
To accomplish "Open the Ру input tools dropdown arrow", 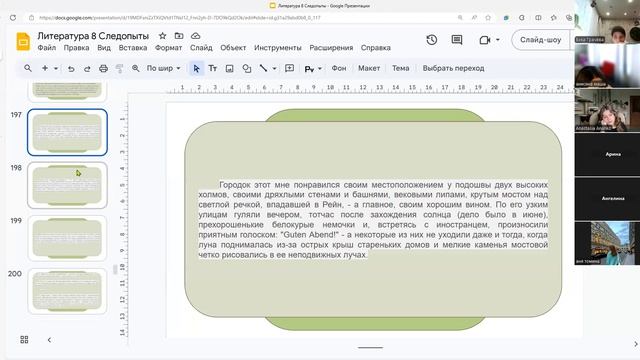I will 320,69.
